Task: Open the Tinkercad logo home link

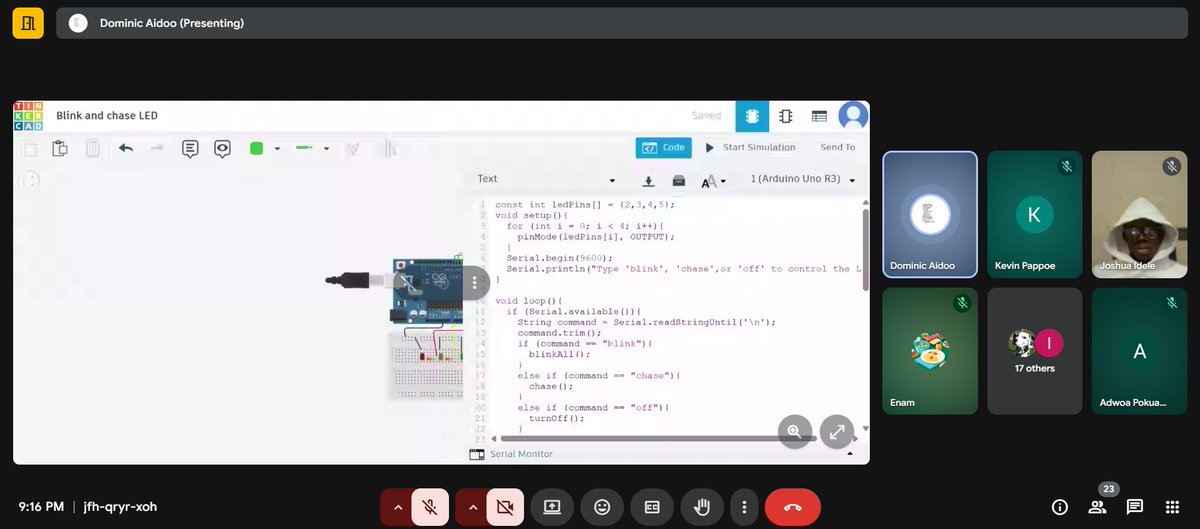Action: coord(28,116)
